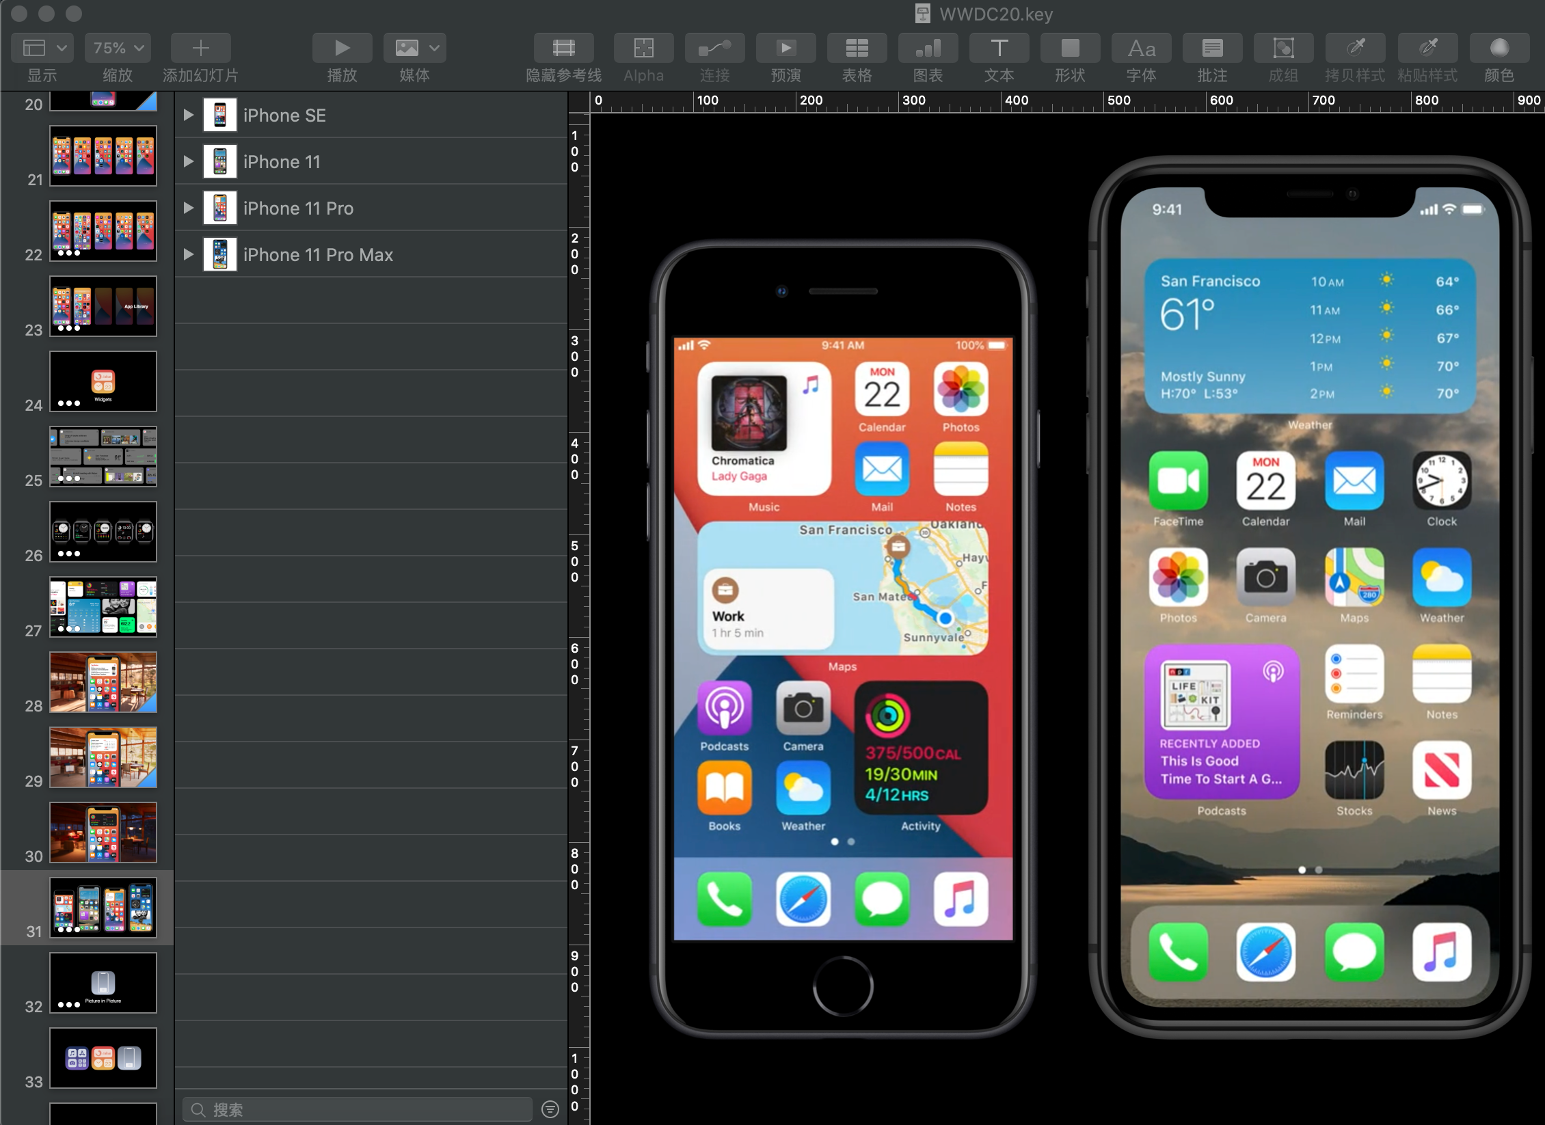This screenshot has width=1545, height=1125.
Task: Click the 拷贝样式 copy style icon
Action: [1355, 48]
